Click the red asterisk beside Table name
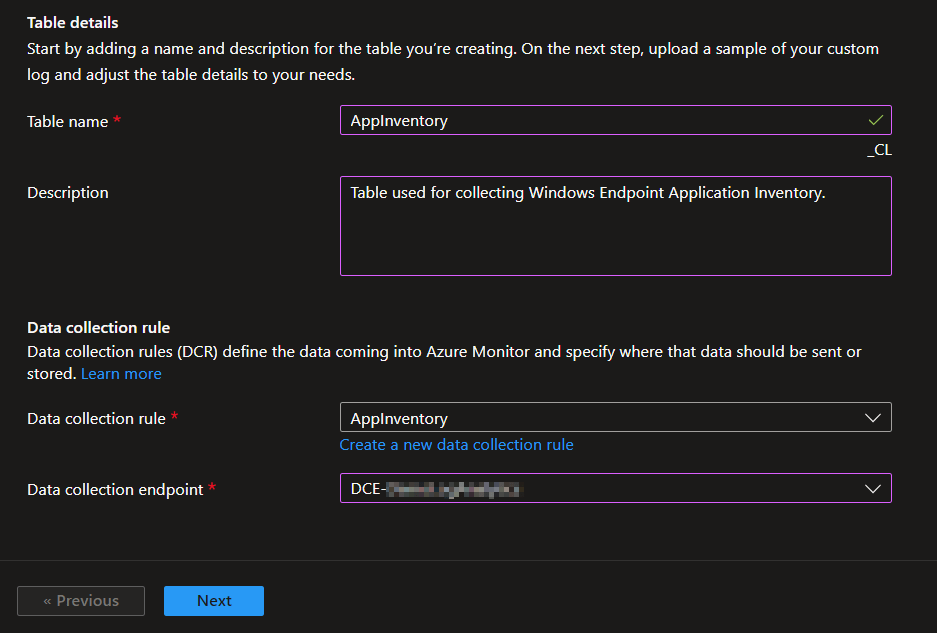 [x=117, y=120]
